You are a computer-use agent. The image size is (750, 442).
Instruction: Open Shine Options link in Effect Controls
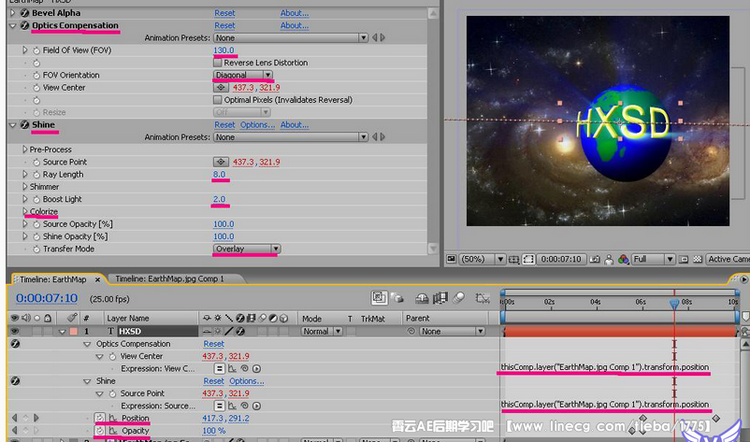tap(257, 125)
